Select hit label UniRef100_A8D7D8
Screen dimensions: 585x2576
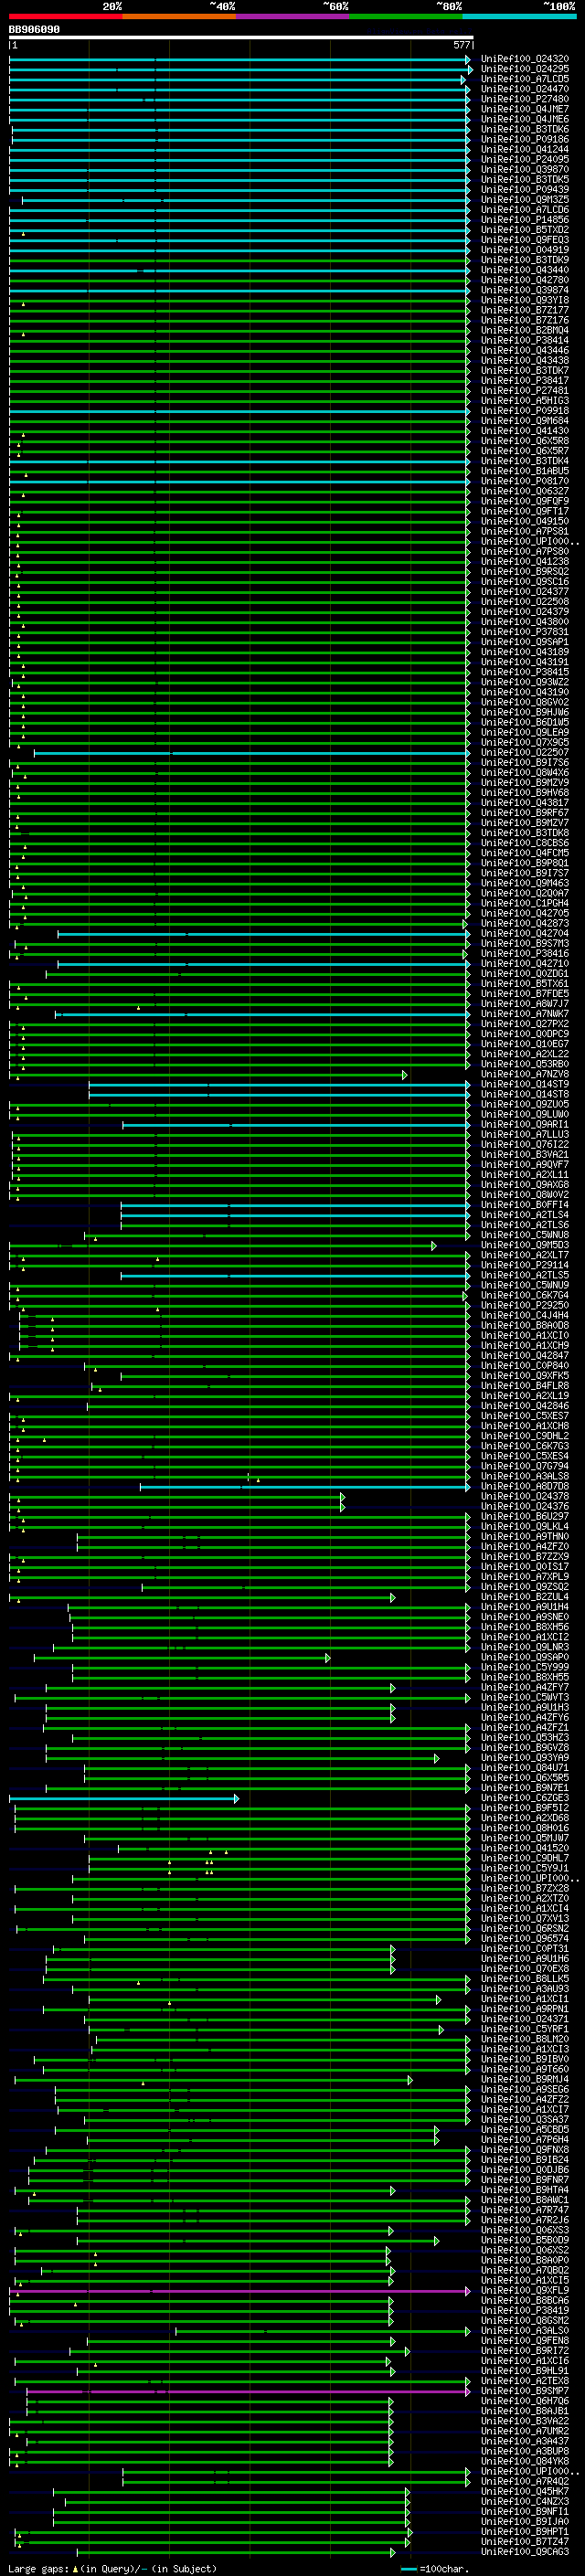(525, 1487)
